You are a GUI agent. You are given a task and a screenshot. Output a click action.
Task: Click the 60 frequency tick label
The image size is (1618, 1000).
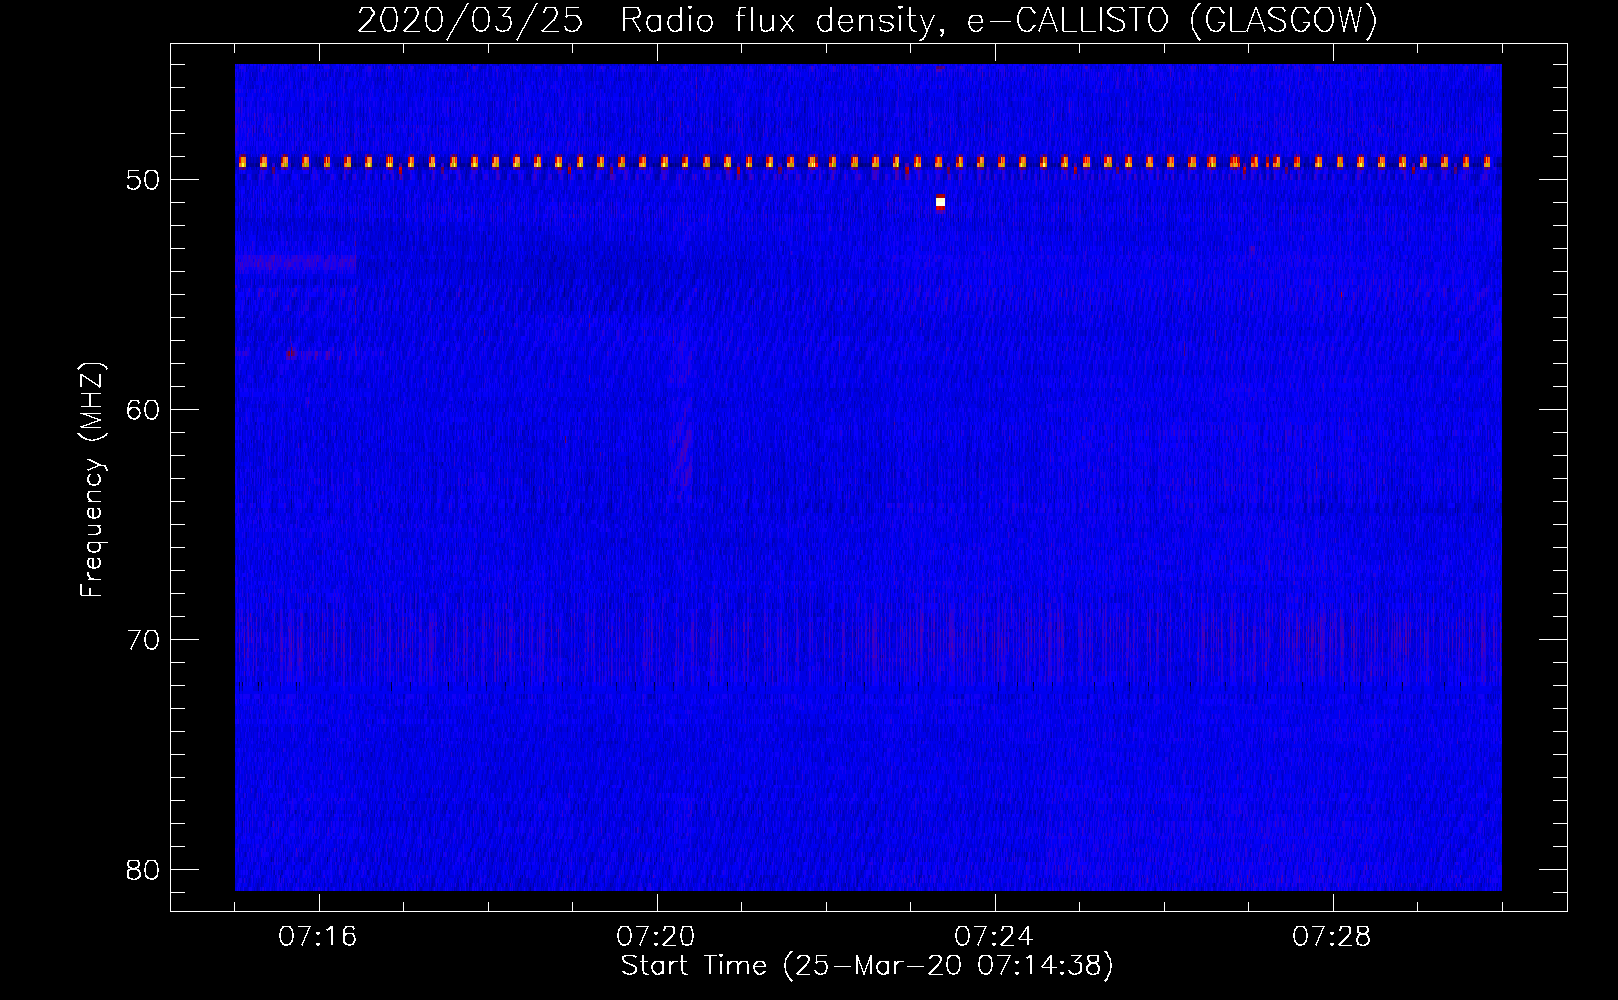coord(144,410)
